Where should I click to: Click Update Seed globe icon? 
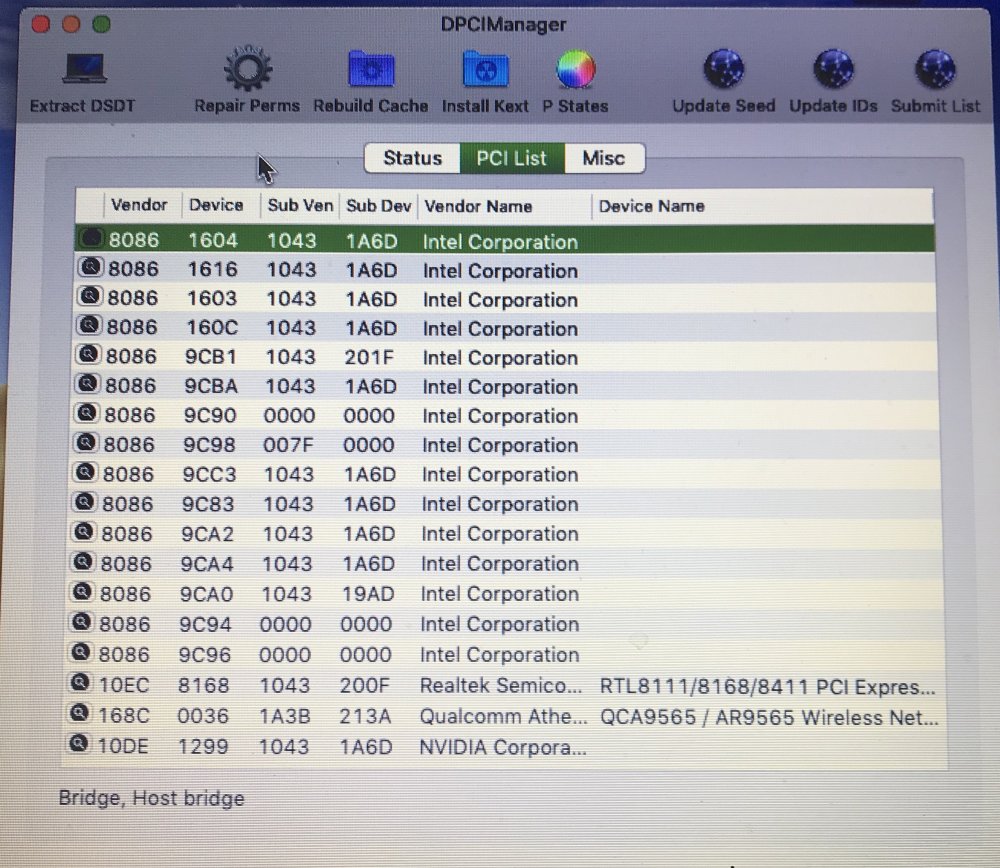pyautogui.click(x=724, y=69)
